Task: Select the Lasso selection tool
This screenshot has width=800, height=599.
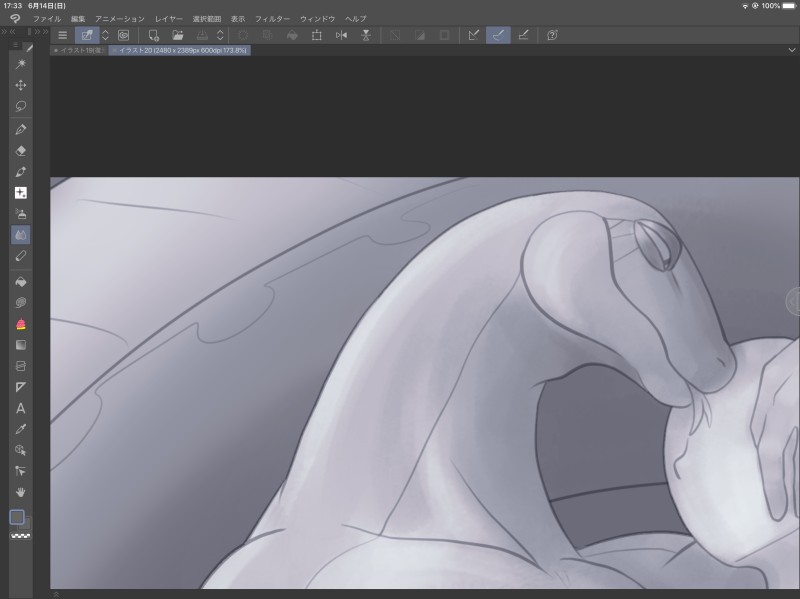Action: click(x=21, y=106)
